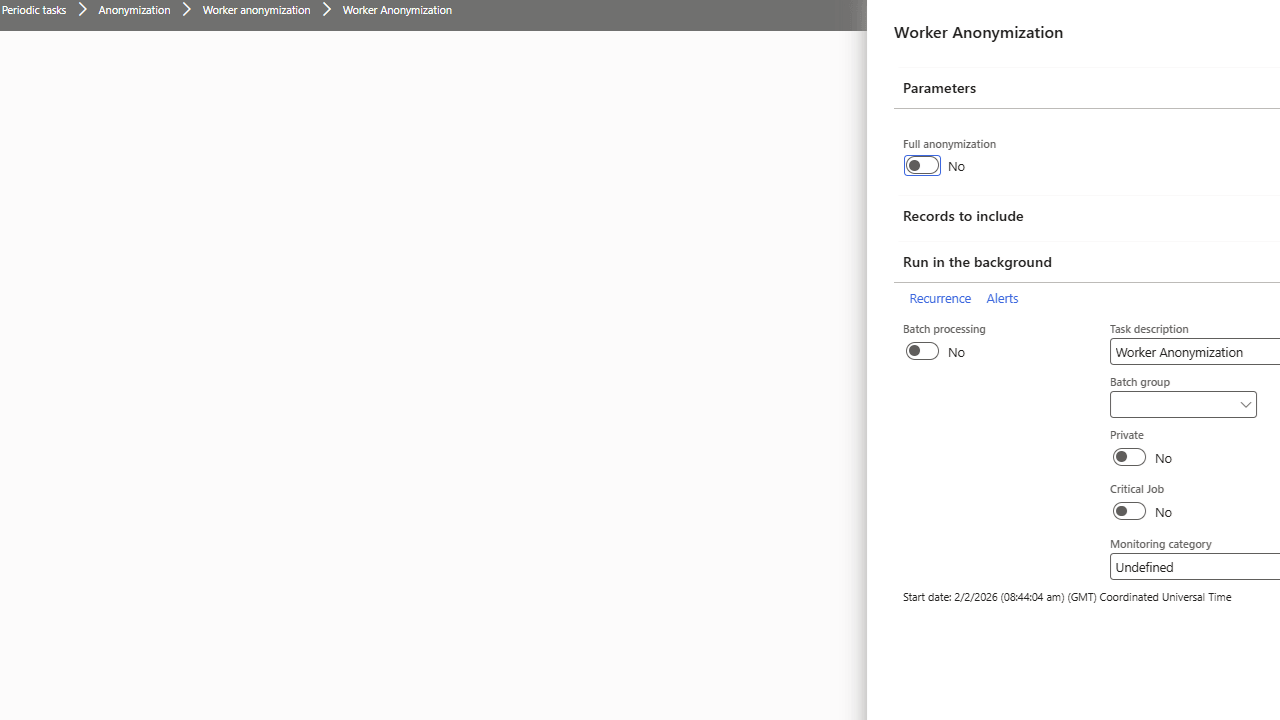Toggle the Full anonymization switch
Viewport: 1280px width, 720px height.
pyautogui.click(x=922, y=166)
